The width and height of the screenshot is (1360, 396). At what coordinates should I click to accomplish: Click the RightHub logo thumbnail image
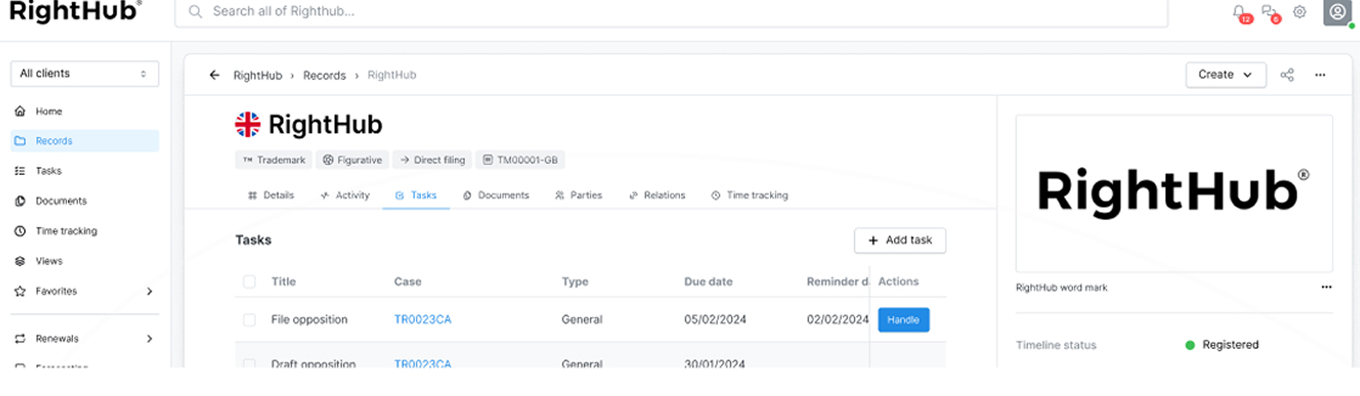click(x=1174, y=193)
